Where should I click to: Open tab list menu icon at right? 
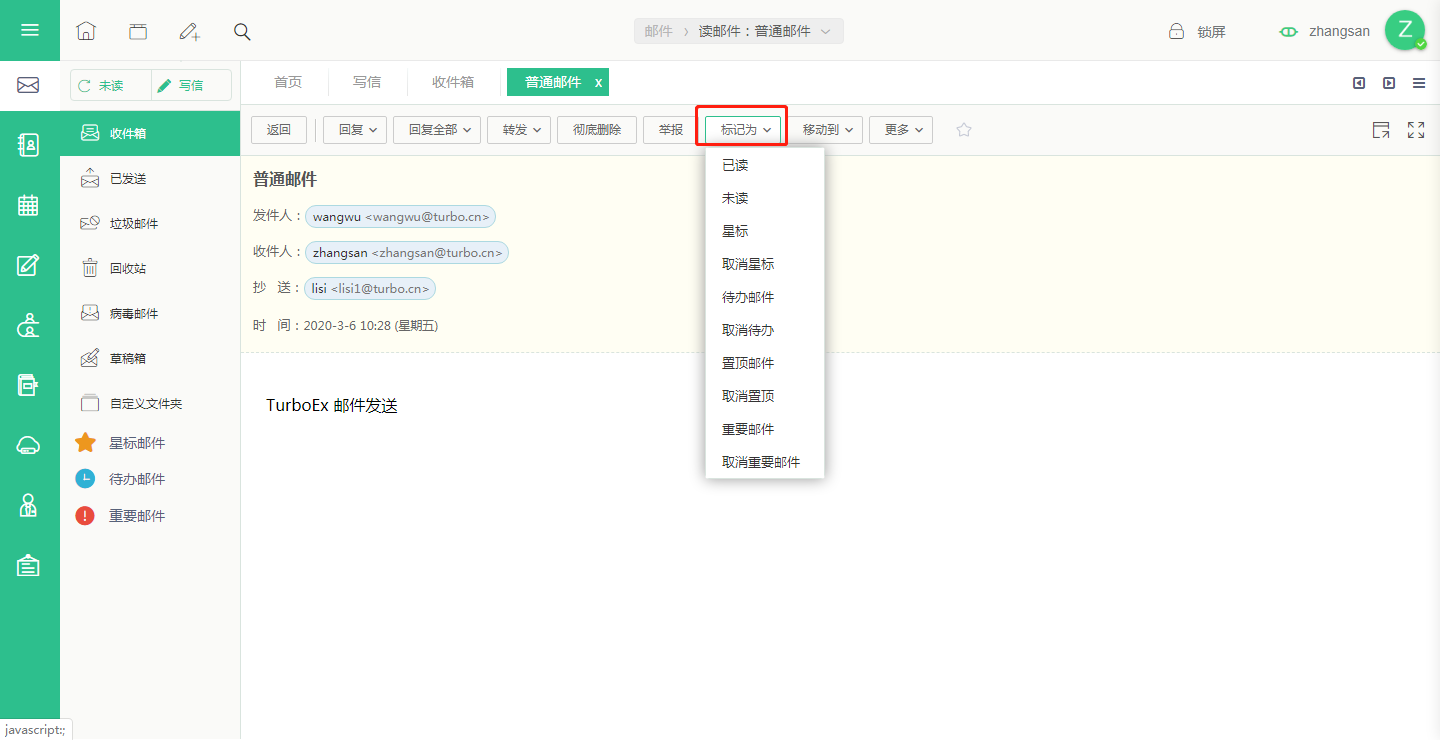tap(1419, 83)
